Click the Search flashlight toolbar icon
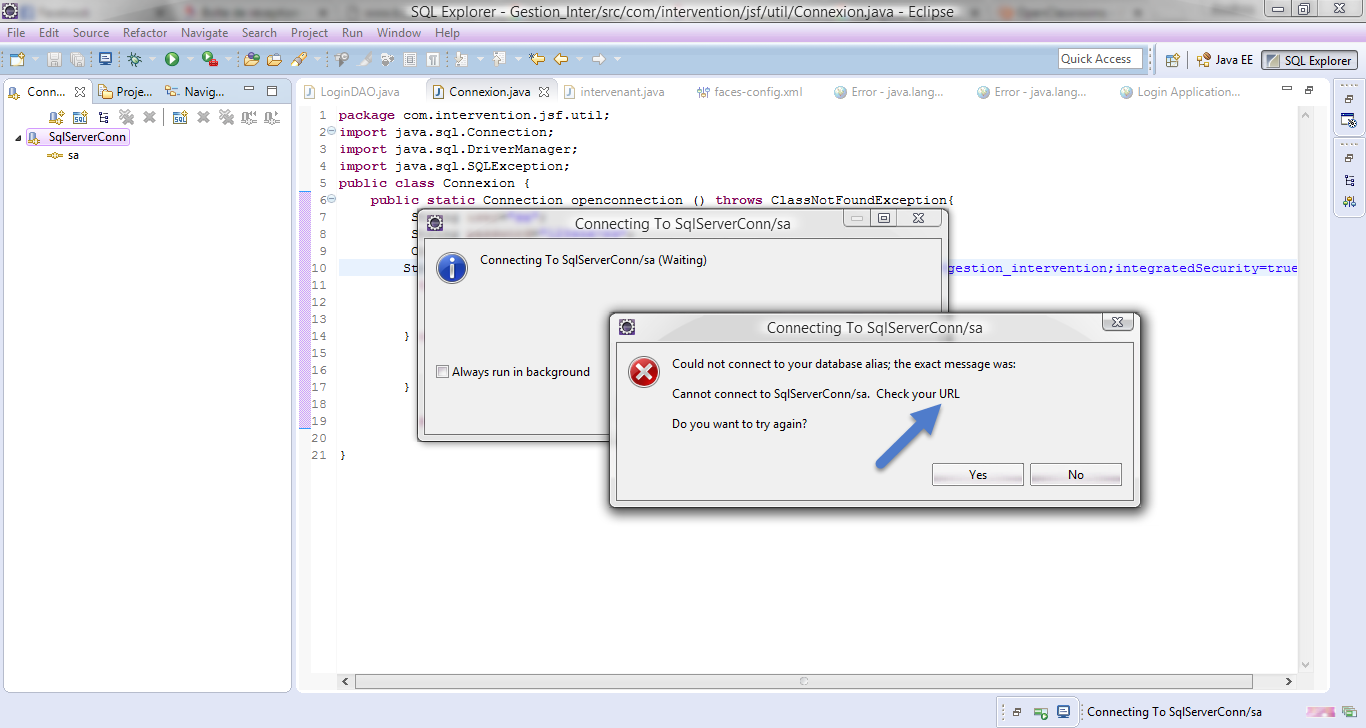Screen dimensions: 1366x728 click(x=298, y=60)
